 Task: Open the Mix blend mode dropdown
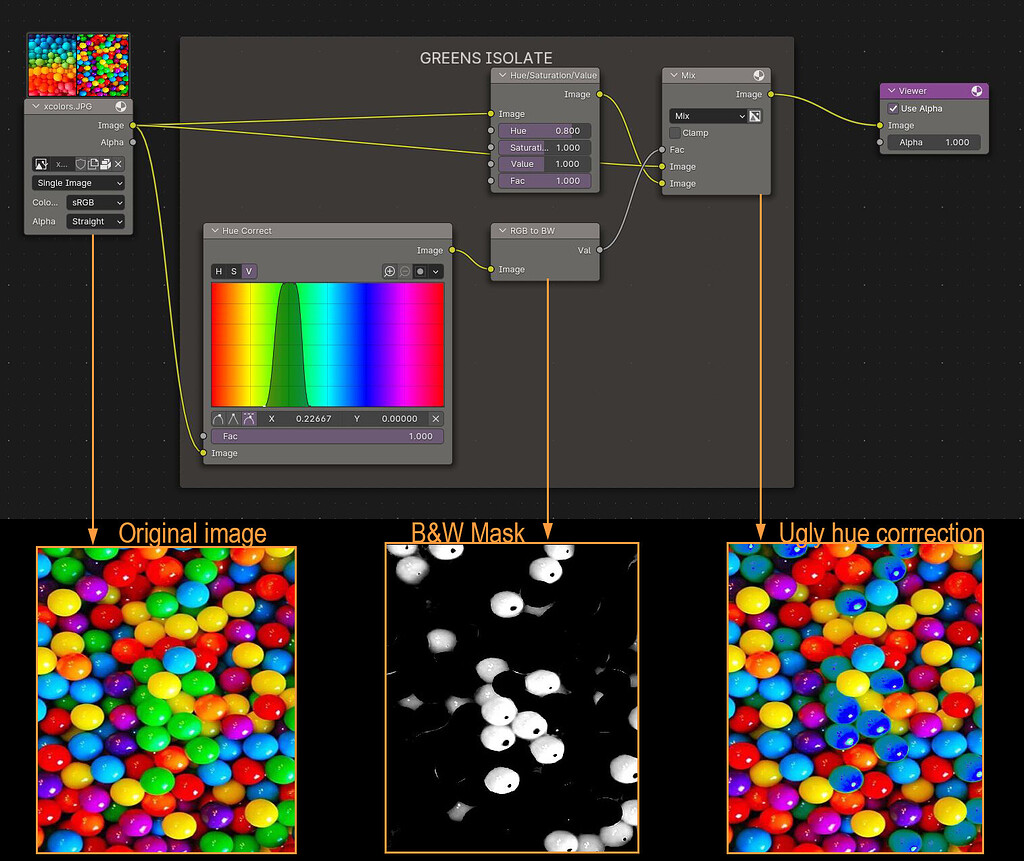pos(707,116)
